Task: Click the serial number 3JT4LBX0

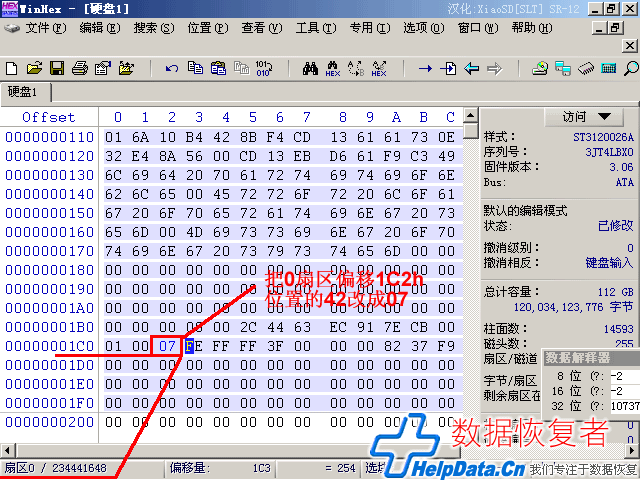Action: [609, 152]
